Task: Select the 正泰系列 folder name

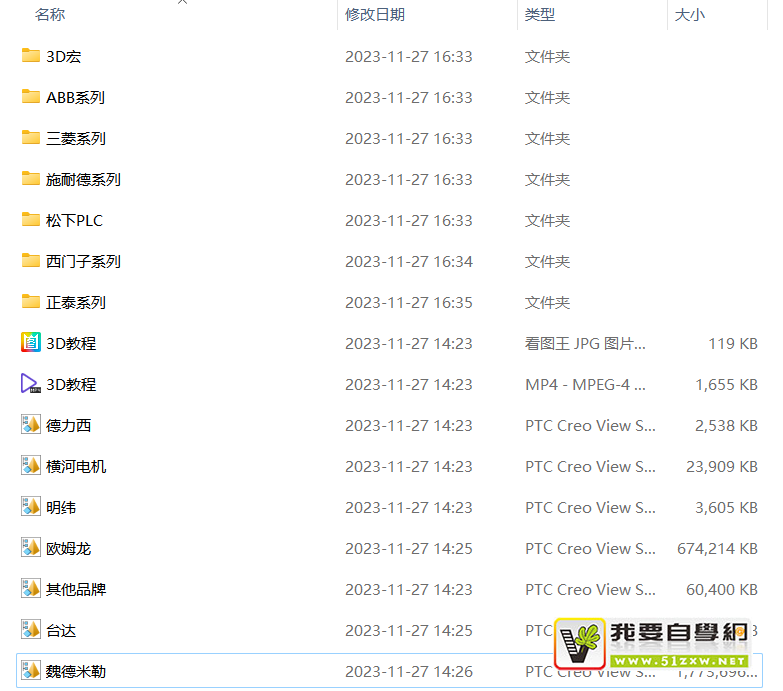Action: (76, 302)
